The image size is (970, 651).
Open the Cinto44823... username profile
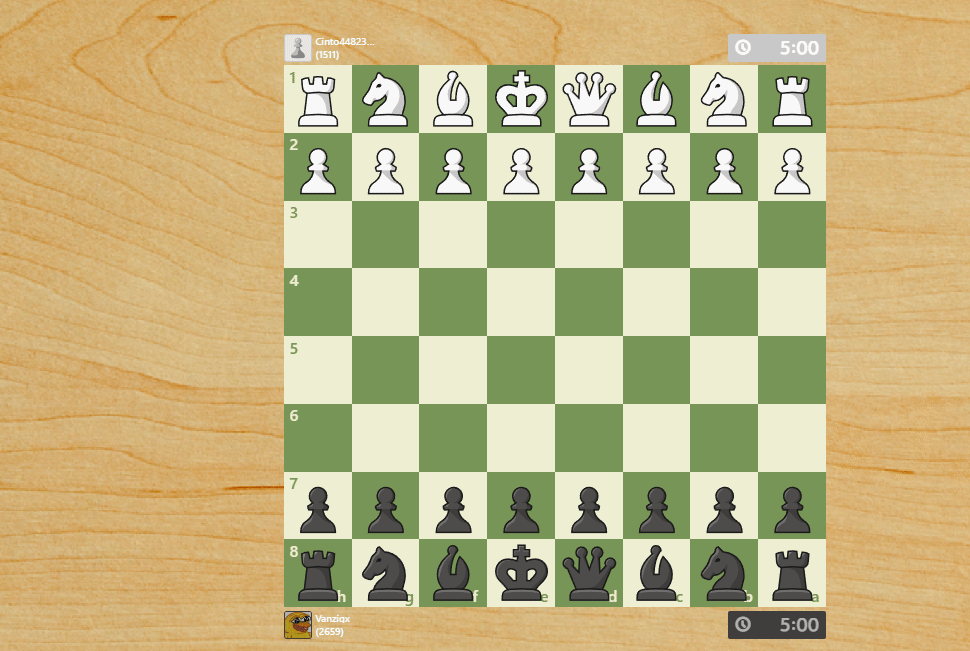pyautogui.click(x=345, y=41)
